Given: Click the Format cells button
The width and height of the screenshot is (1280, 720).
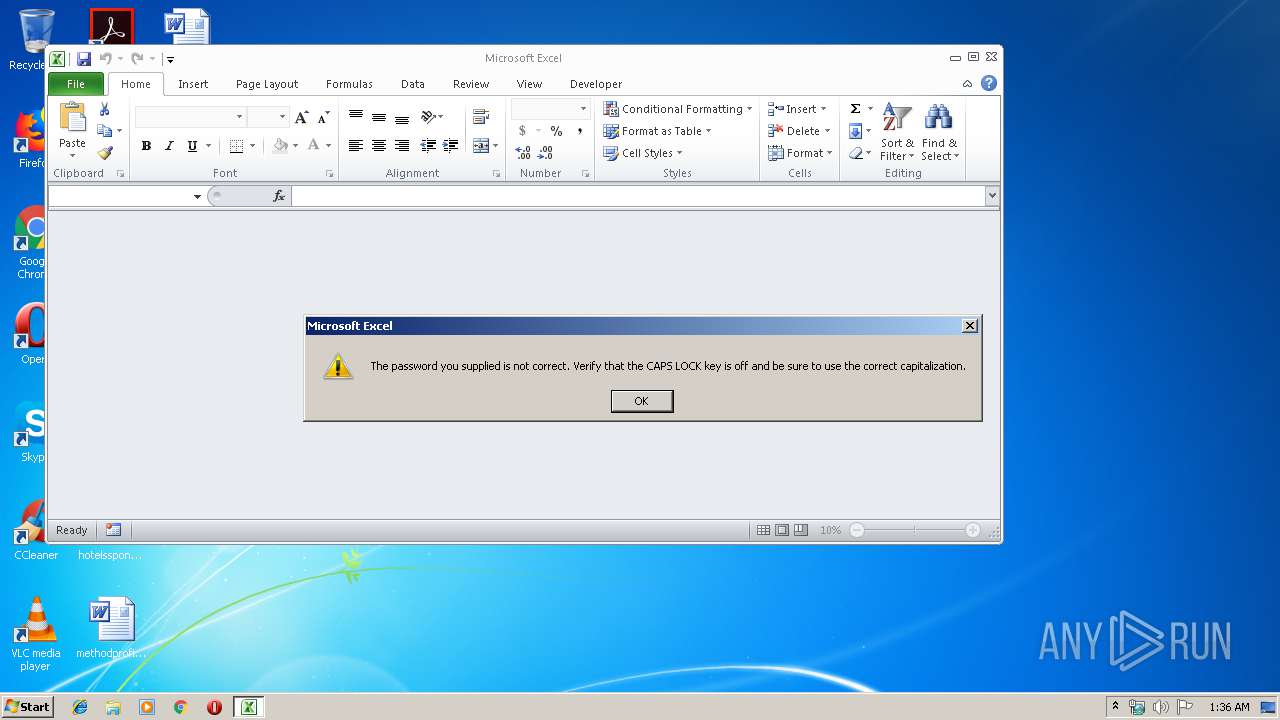Looking at the screenshot, I should point(800,153).
